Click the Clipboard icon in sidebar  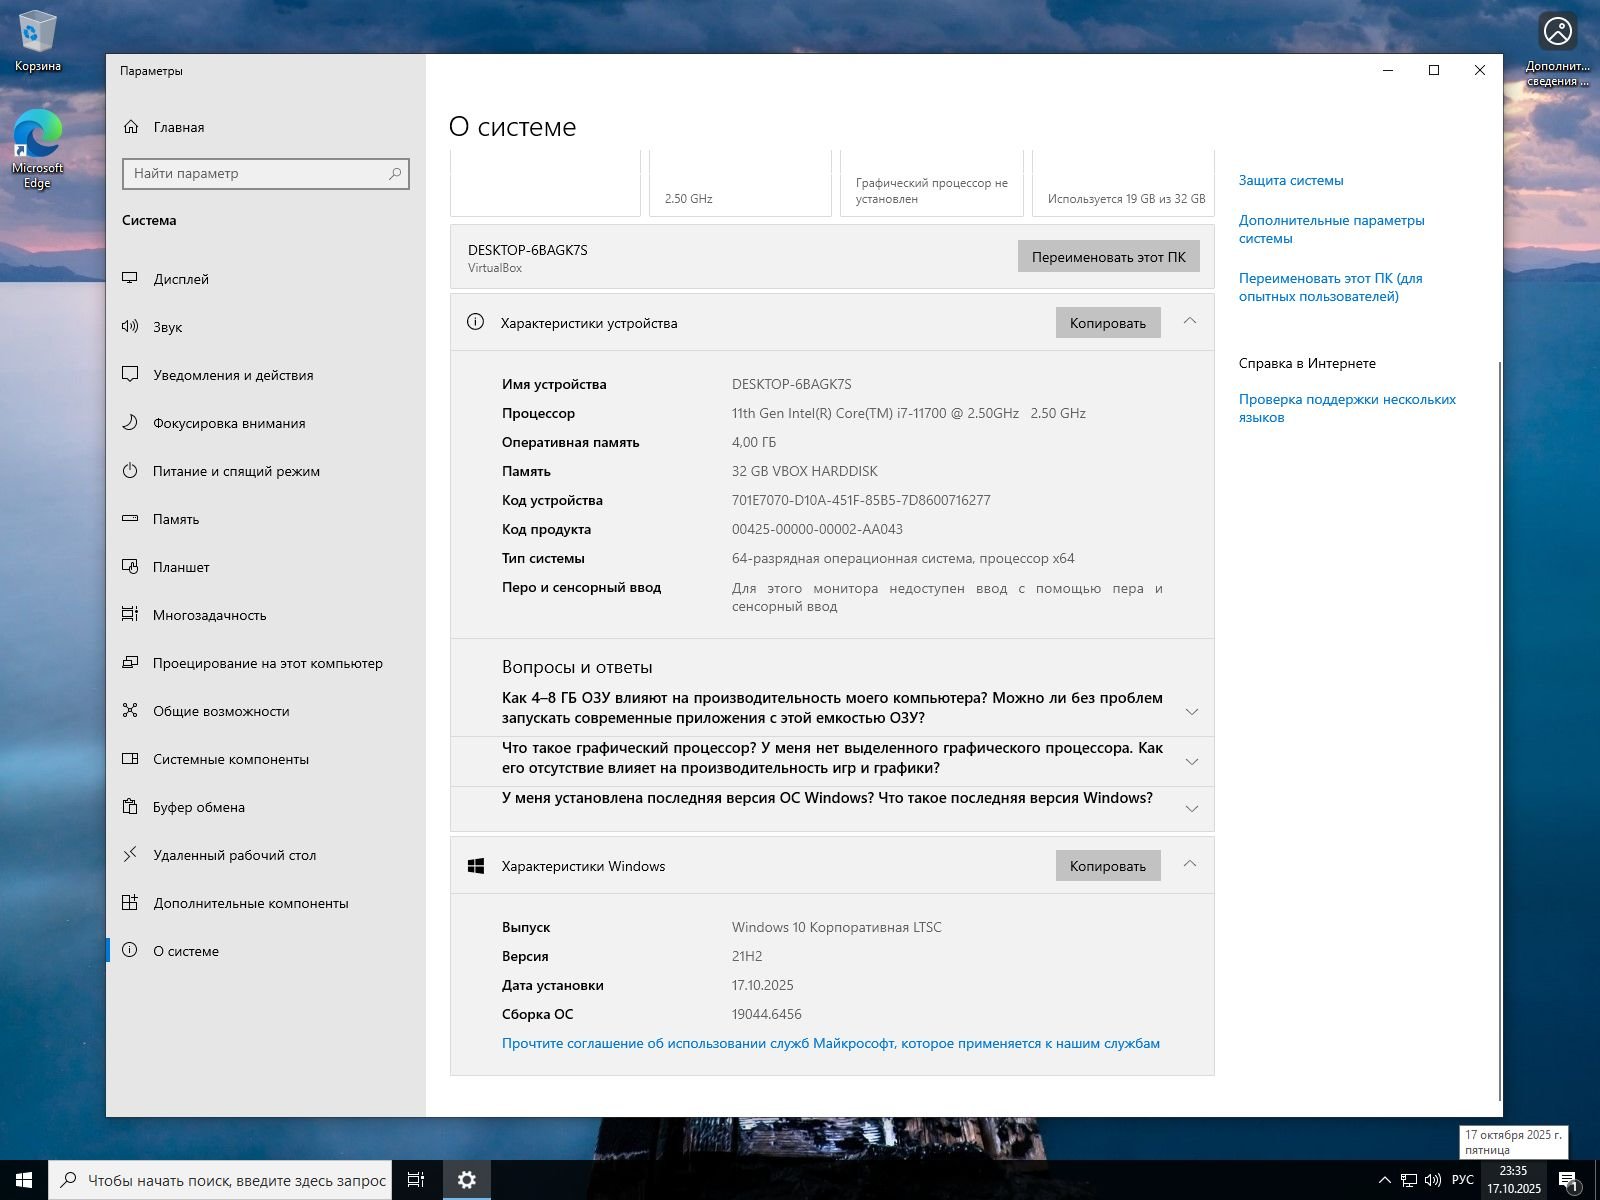point(130,807)
